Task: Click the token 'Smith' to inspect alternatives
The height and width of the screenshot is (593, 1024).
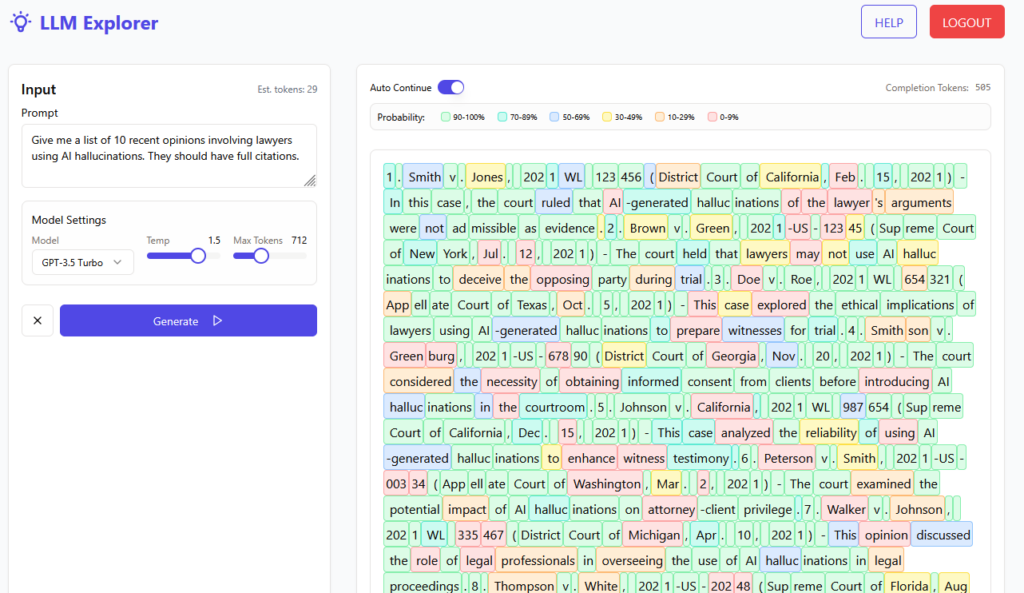Action: (424, 176)
